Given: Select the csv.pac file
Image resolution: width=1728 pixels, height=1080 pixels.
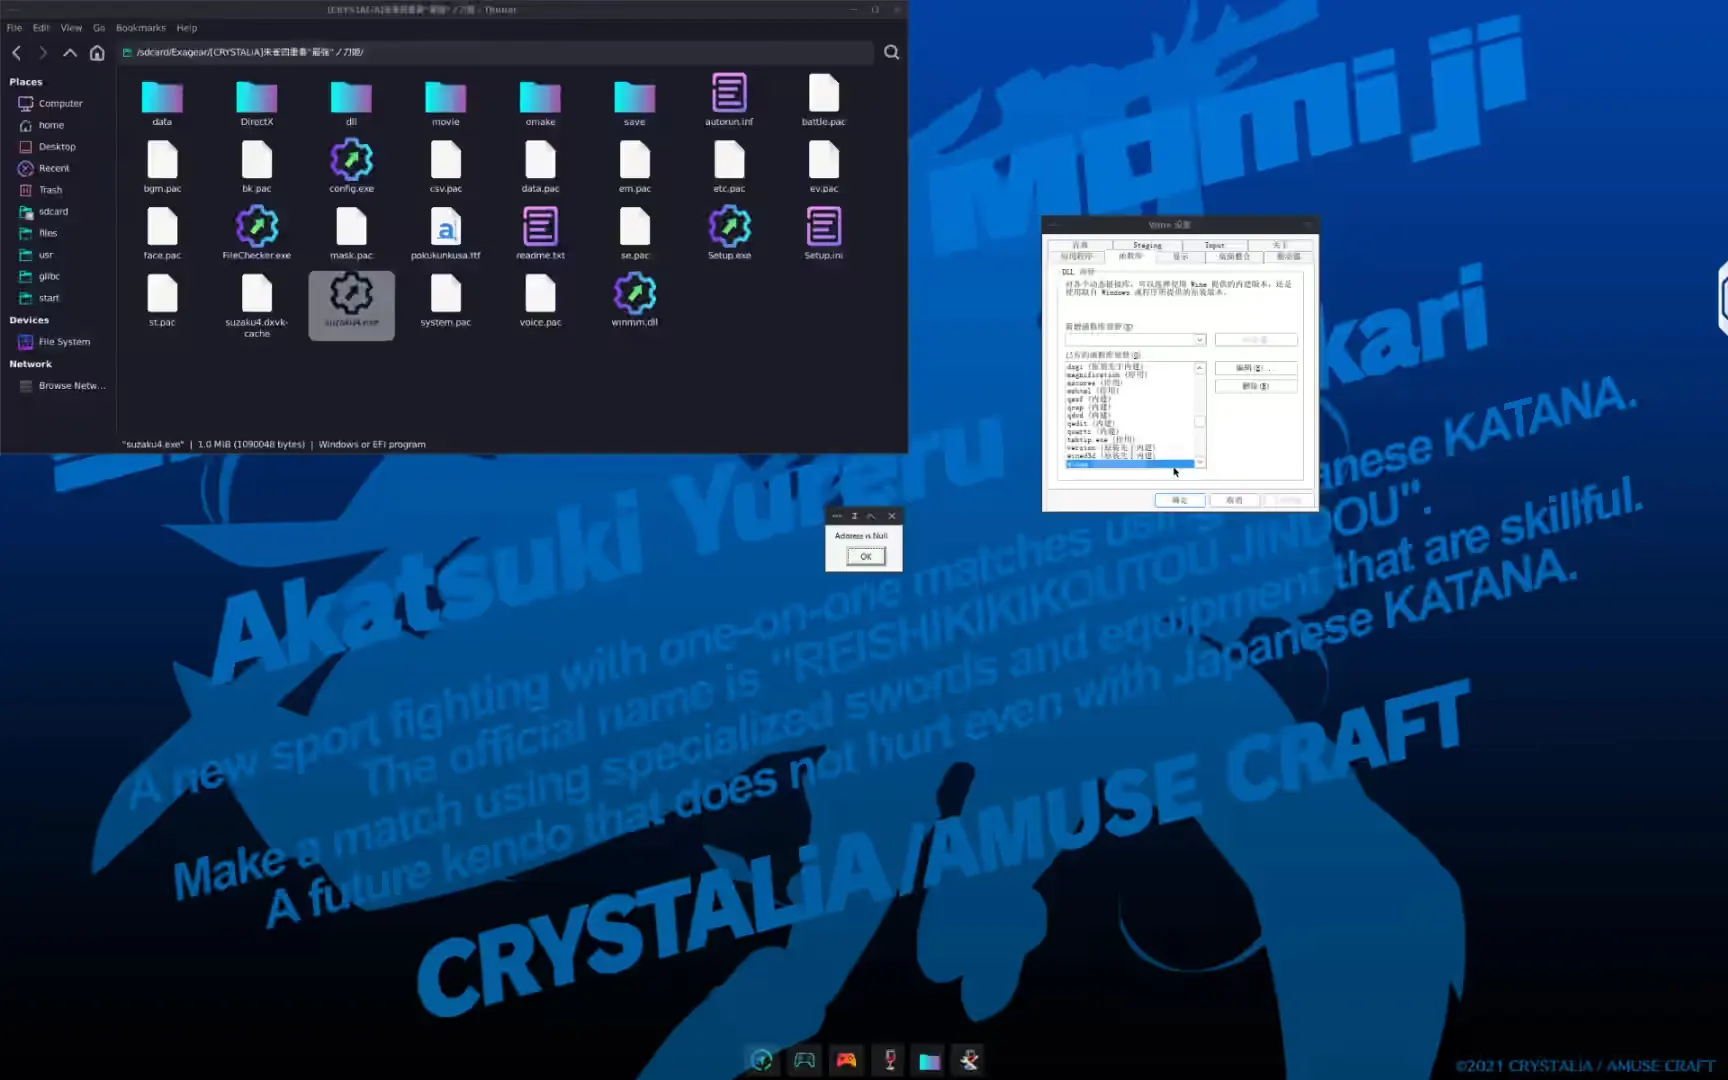Looking at the screenshot, I should [x=446, y=166].
